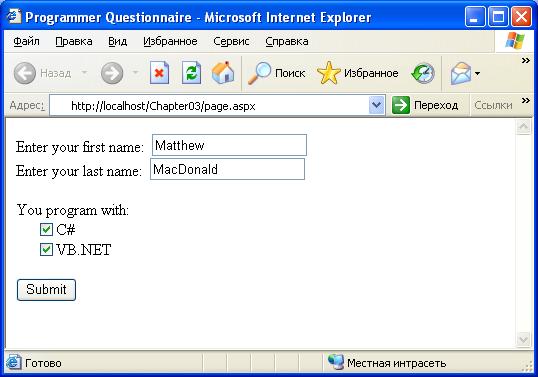Uncheck the C# checkbox
Image resolution: width=538 pixels, height=377 pixels.
pyautogui.click(x=46, y=229)
